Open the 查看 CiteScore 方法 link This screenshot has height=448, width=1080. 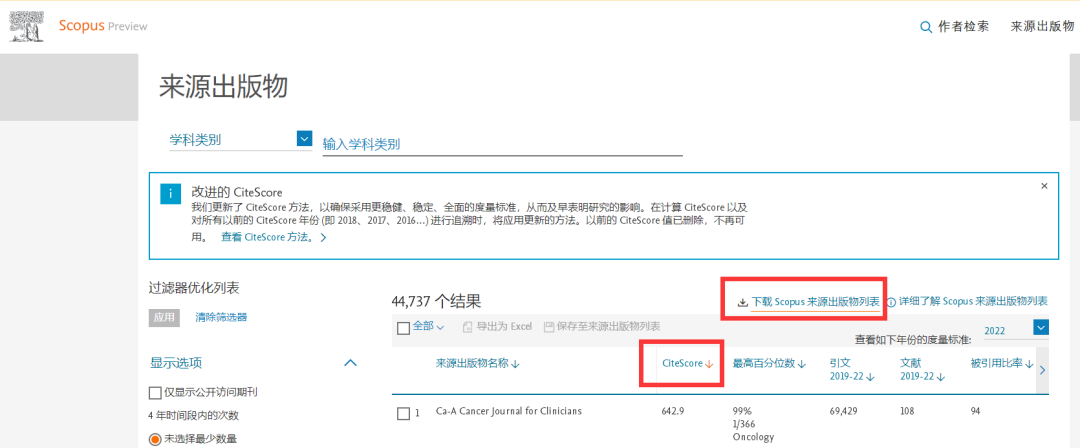coord(273,237)
